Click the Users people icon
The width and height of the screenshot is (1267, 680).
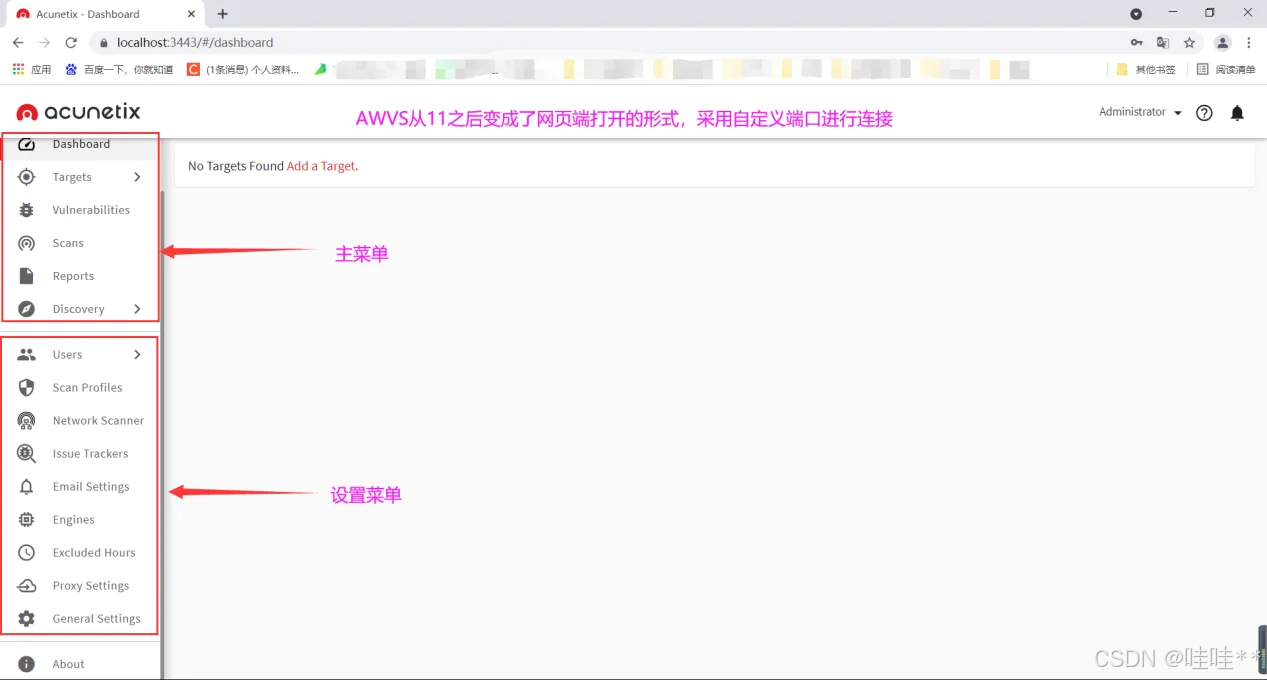point(27,354)
